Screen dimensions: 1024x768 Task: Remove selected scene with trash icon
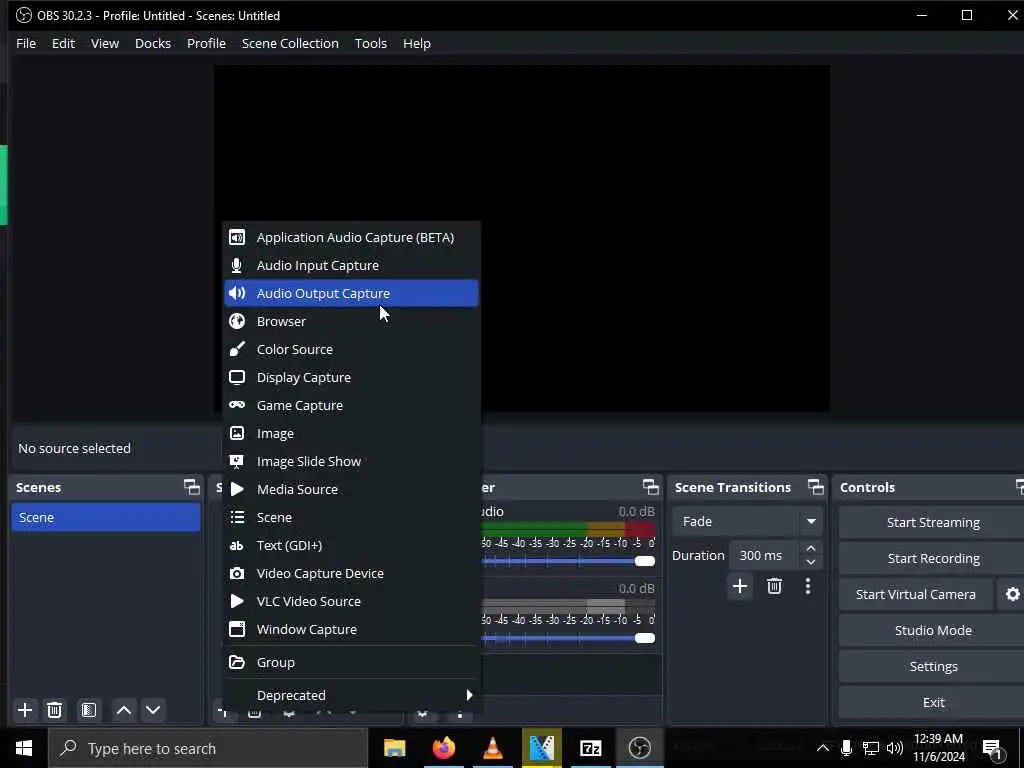[55, 710]
